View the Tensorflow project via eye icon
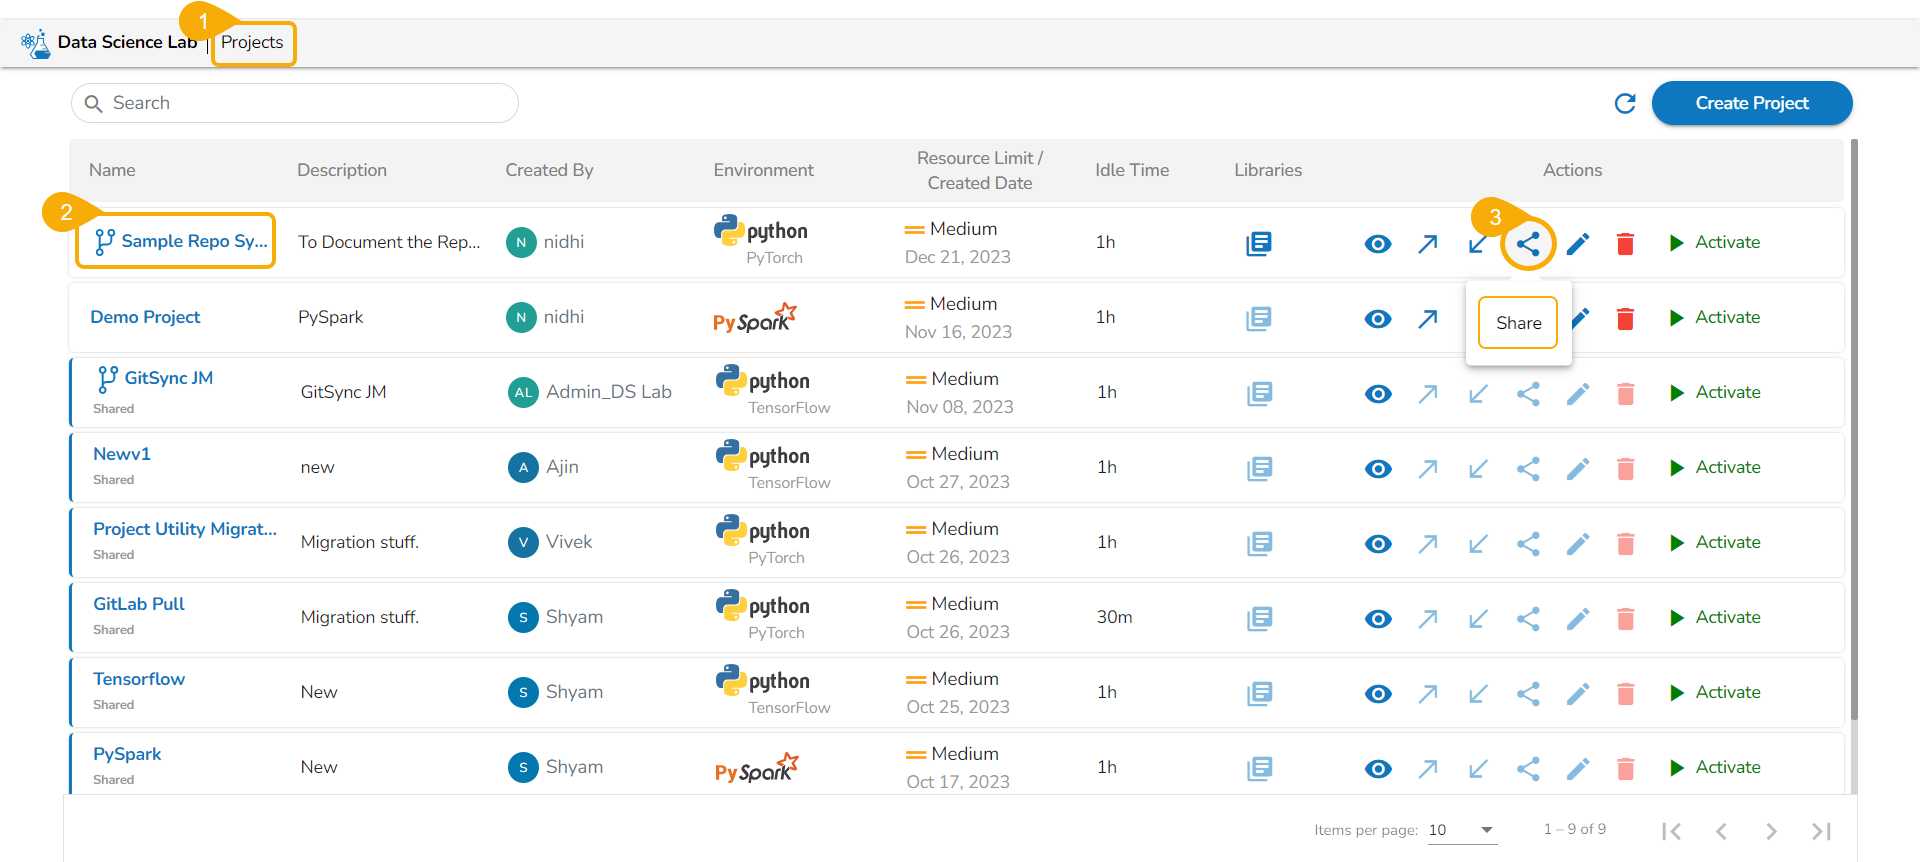 (x=1378, y=693)
